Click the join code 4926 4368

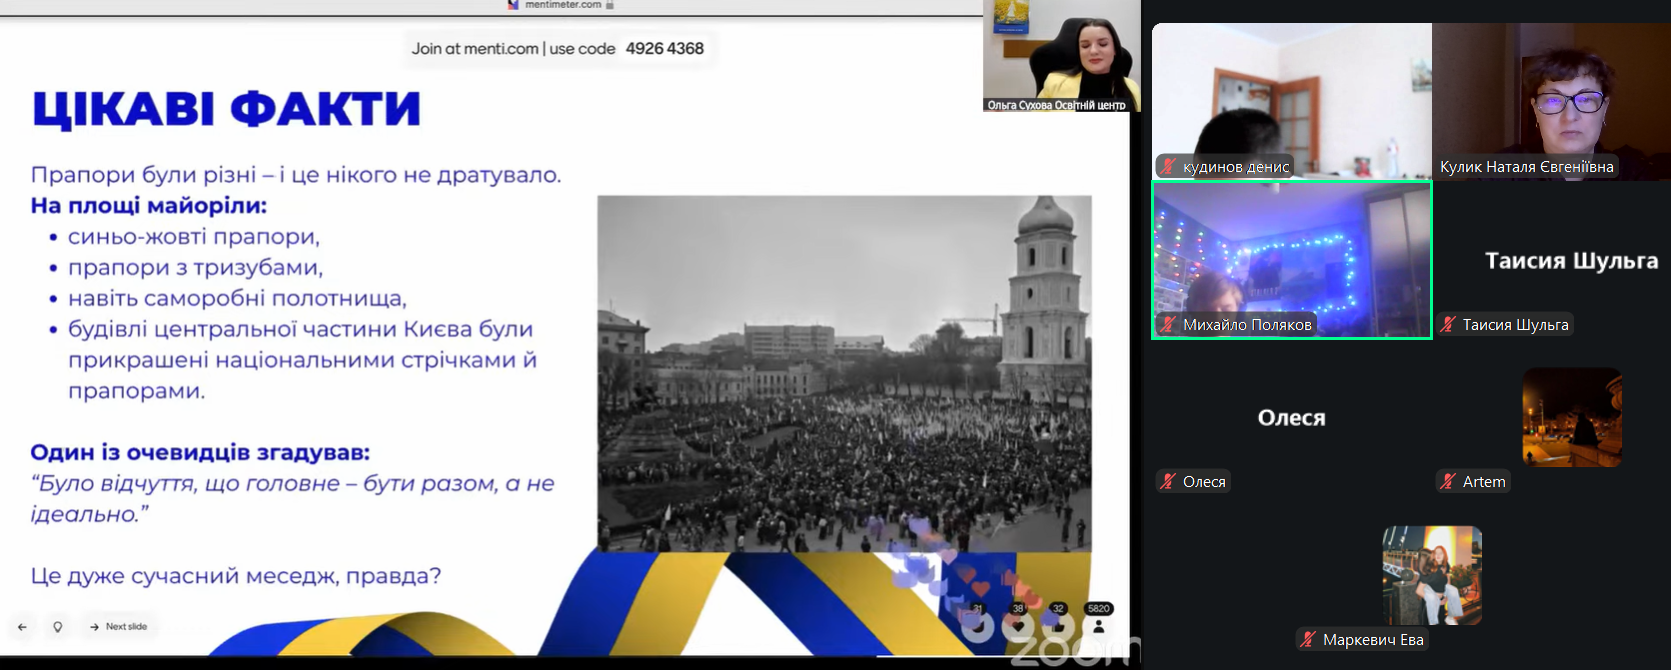(664, 48)
